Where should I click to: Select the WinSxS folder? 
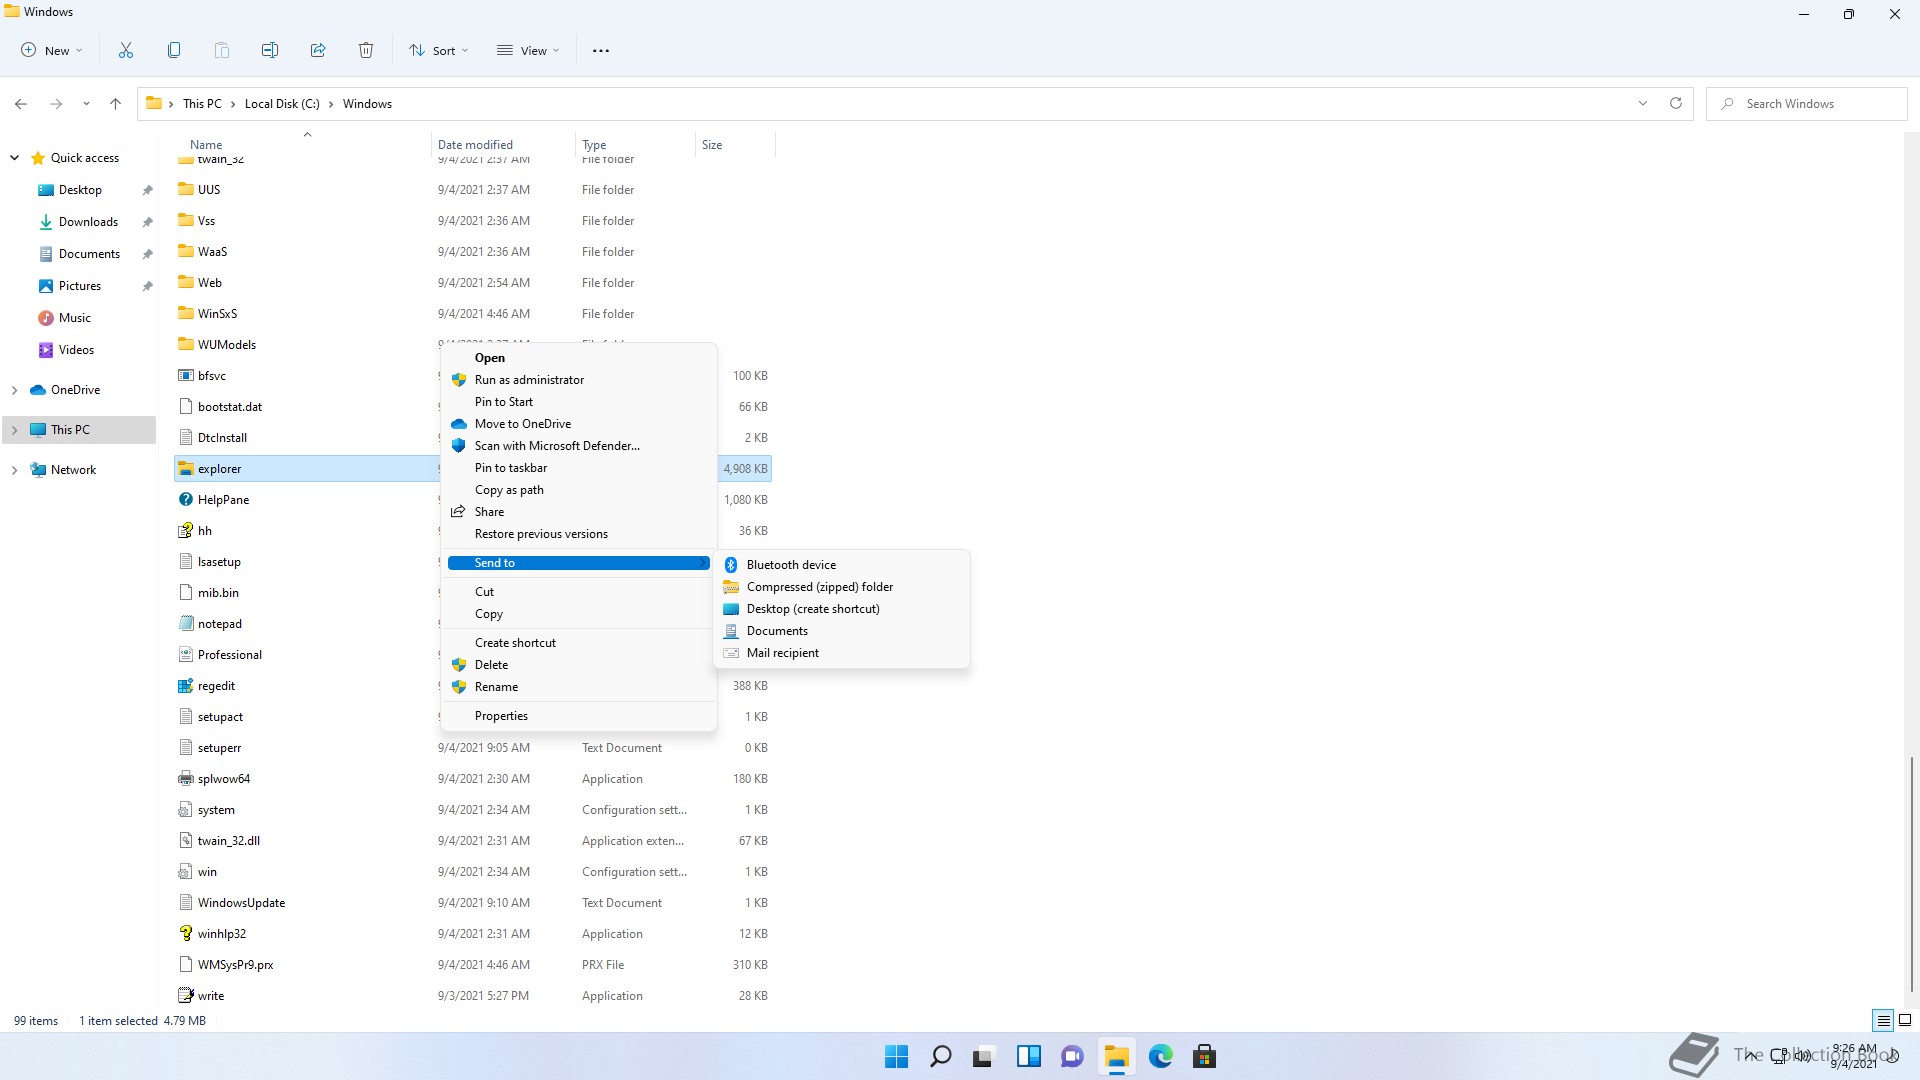(217, 314)
